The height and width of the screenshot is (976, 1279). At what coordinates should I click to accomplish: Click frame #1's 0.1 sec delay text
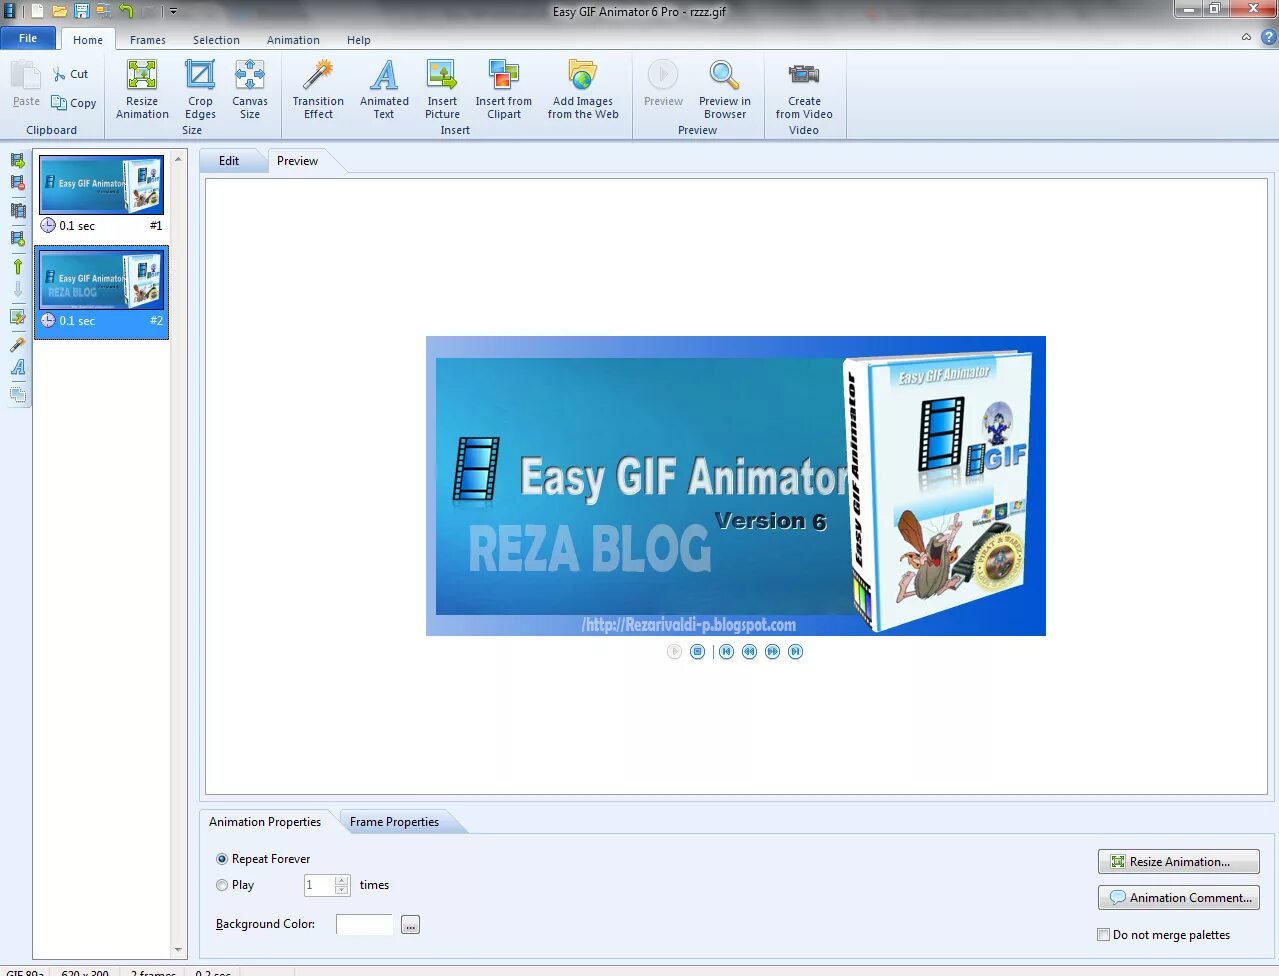tap(77, 226)
